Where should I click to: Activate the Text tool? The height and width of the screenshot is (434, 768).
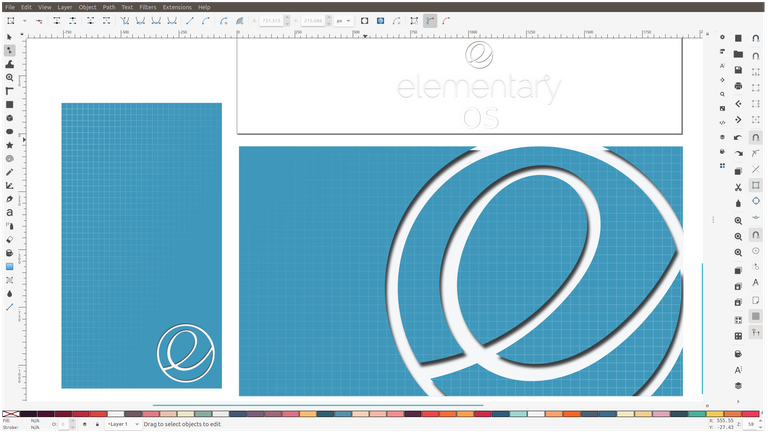tap(9, 213)
